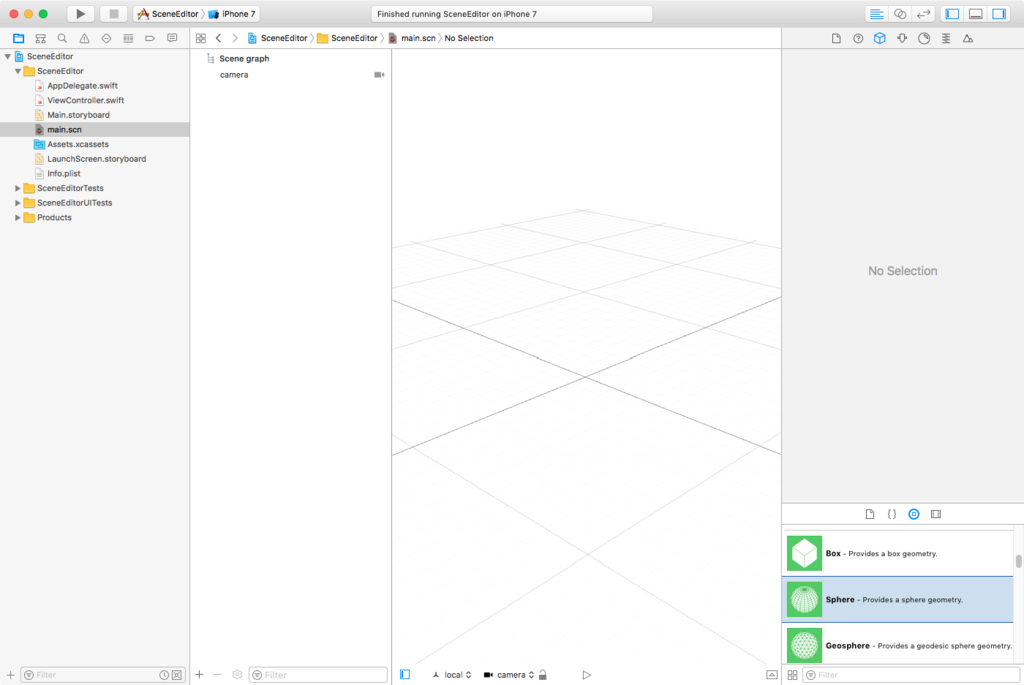Show the media library
The width and height of the screenshot is (1024, 685).
tap(936, 515)
